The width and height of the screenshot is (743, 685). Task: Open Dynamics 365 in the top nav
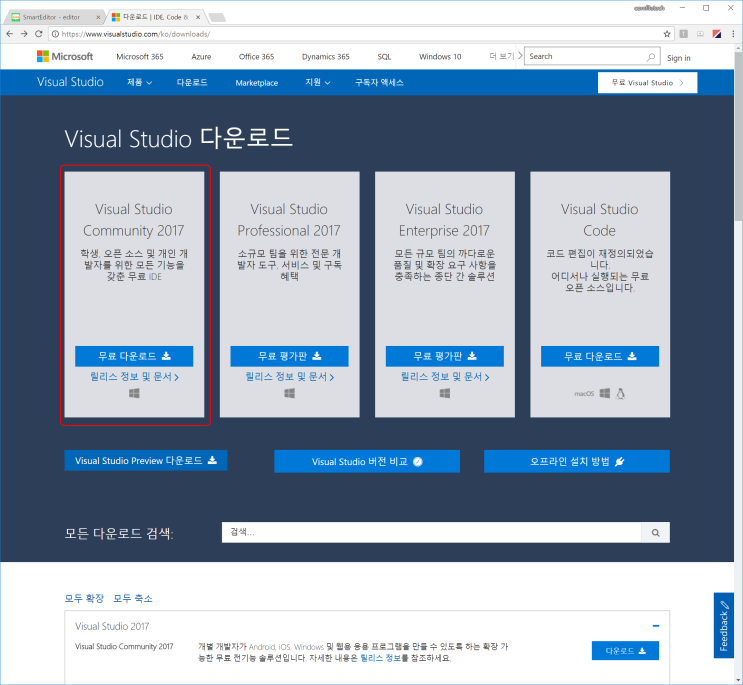pyautogui.click(x=326, y=56)
